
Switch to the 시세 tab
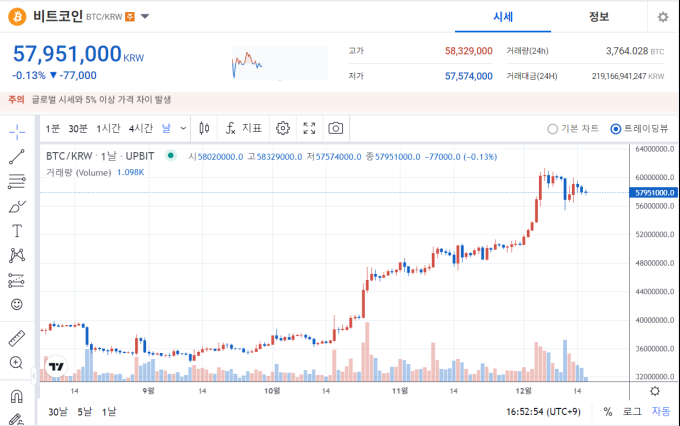[503, 17]
